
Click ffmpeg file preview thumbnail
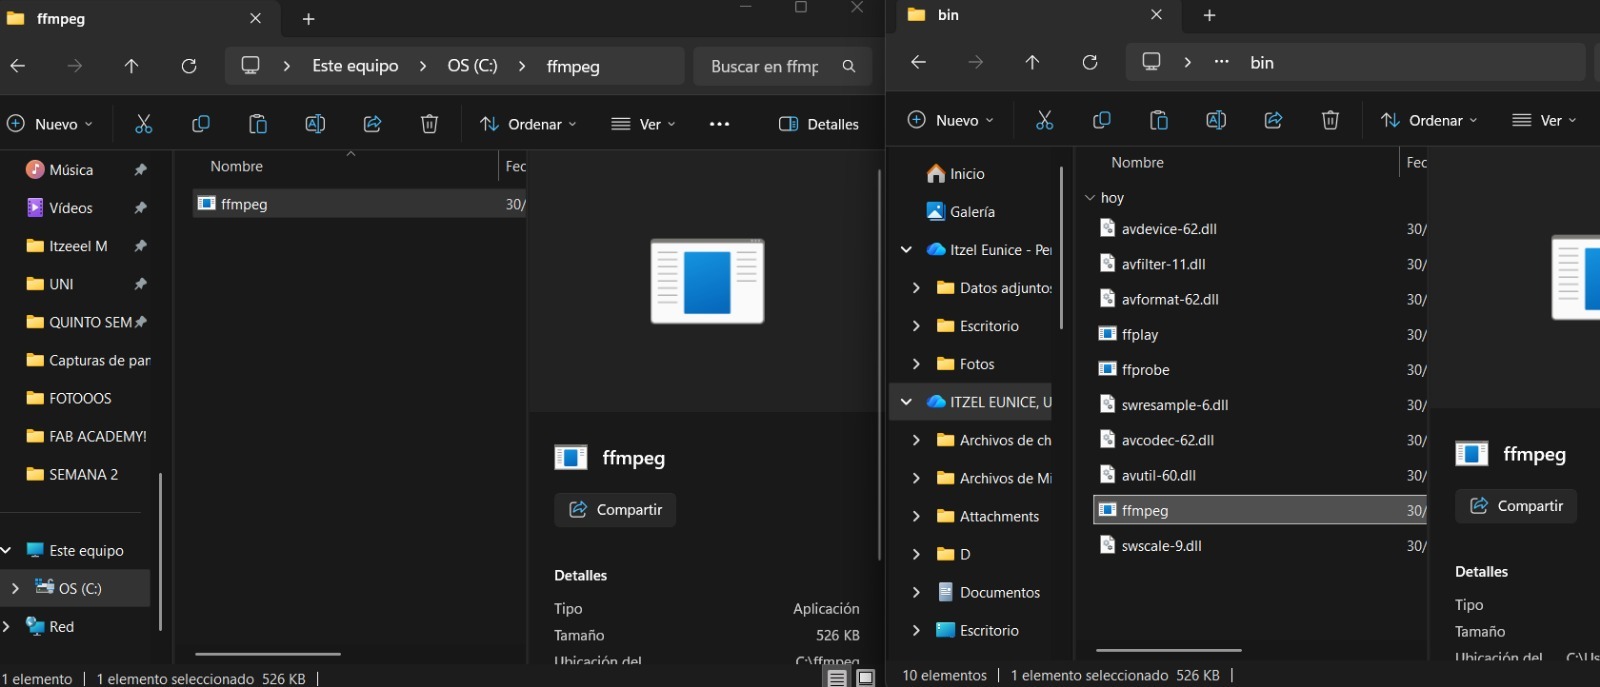(707, 281)
